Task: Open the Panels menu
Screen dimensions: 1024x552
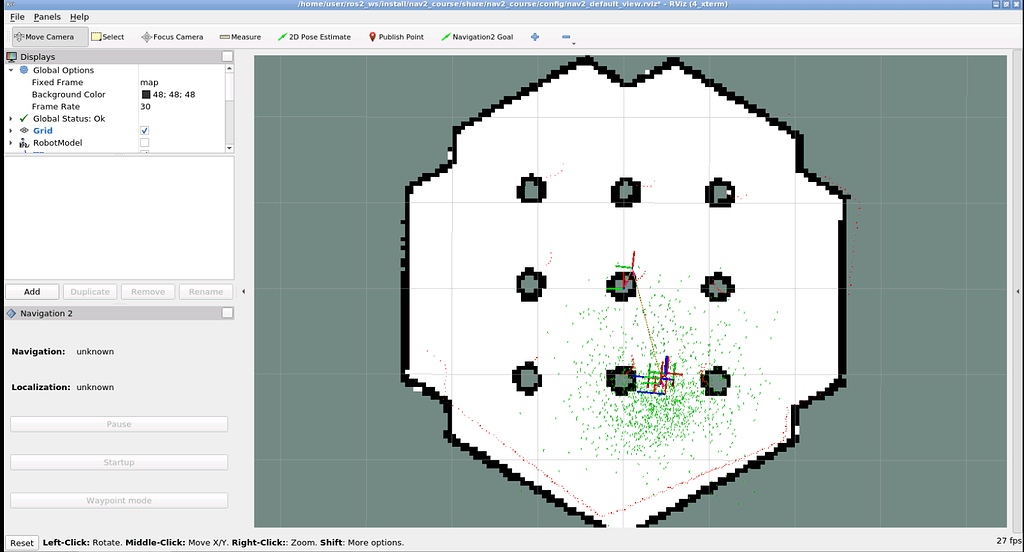Action: (x=47, y=17)
